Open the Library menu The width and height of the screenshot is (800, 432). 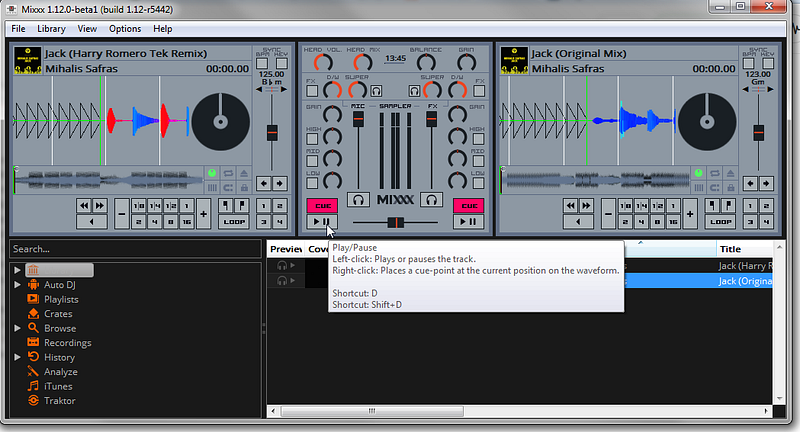pyautogui.click(x=51, y=29)
